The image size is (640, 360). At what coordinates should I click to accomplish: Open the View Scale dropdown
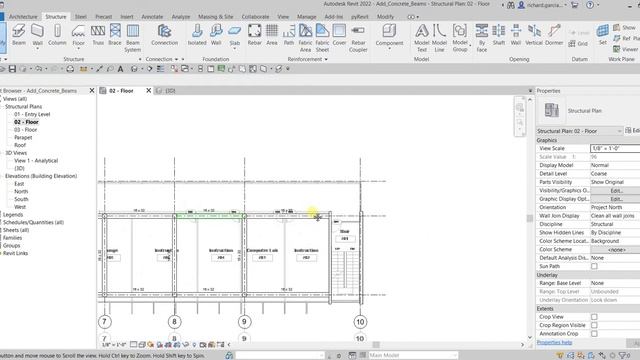(x=615, y=148)
